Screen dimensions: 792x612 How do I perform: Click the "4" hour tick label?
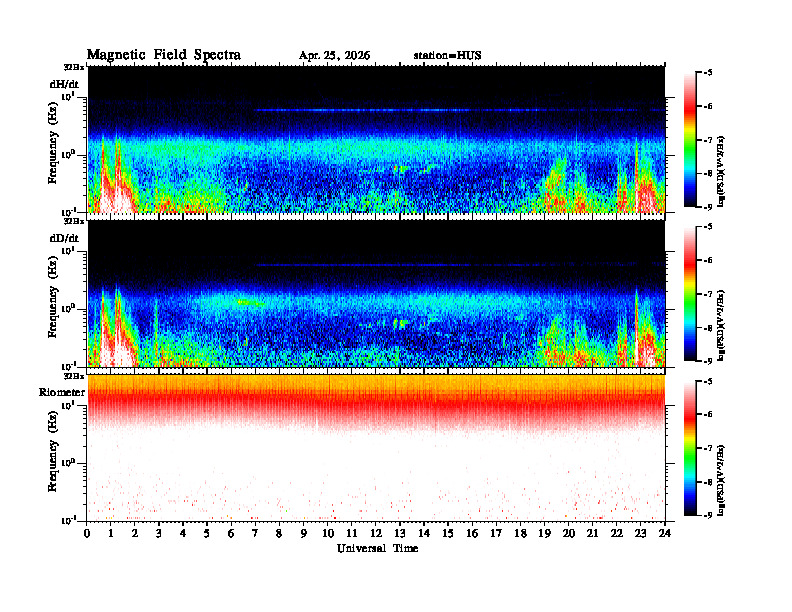coord(183,533)
